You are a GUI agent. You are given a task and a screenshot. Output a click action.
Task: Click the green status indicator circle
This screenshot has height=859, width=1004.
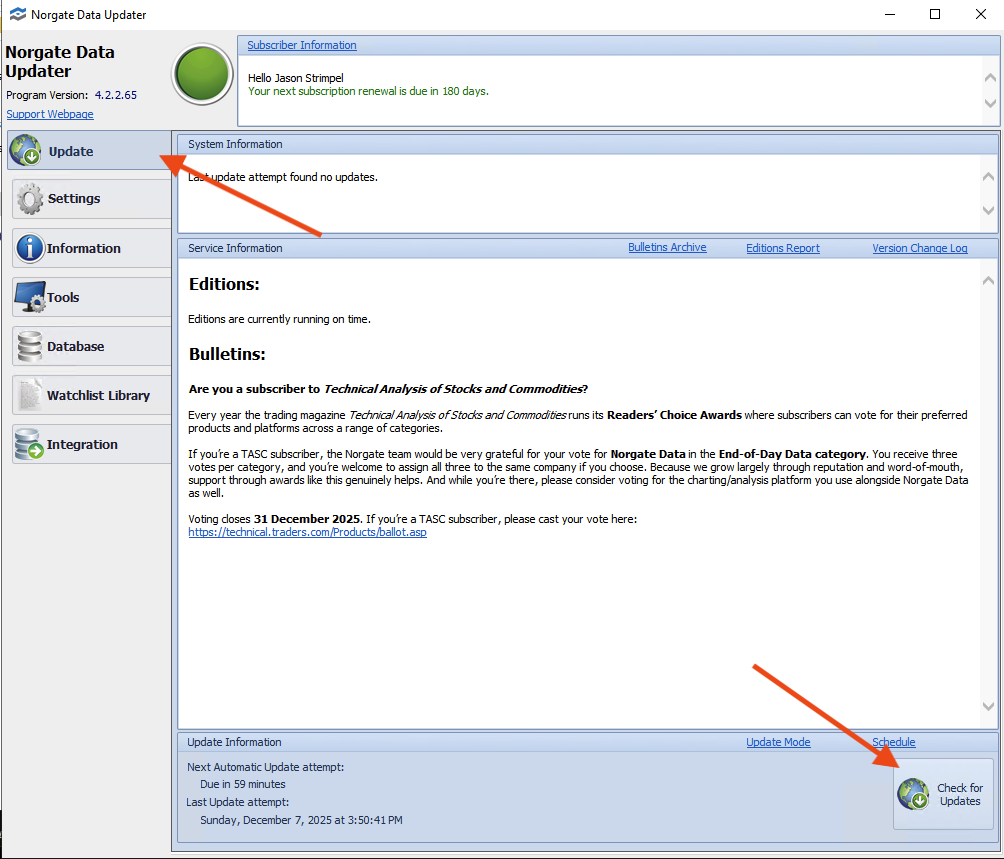(x=202, y=74)
